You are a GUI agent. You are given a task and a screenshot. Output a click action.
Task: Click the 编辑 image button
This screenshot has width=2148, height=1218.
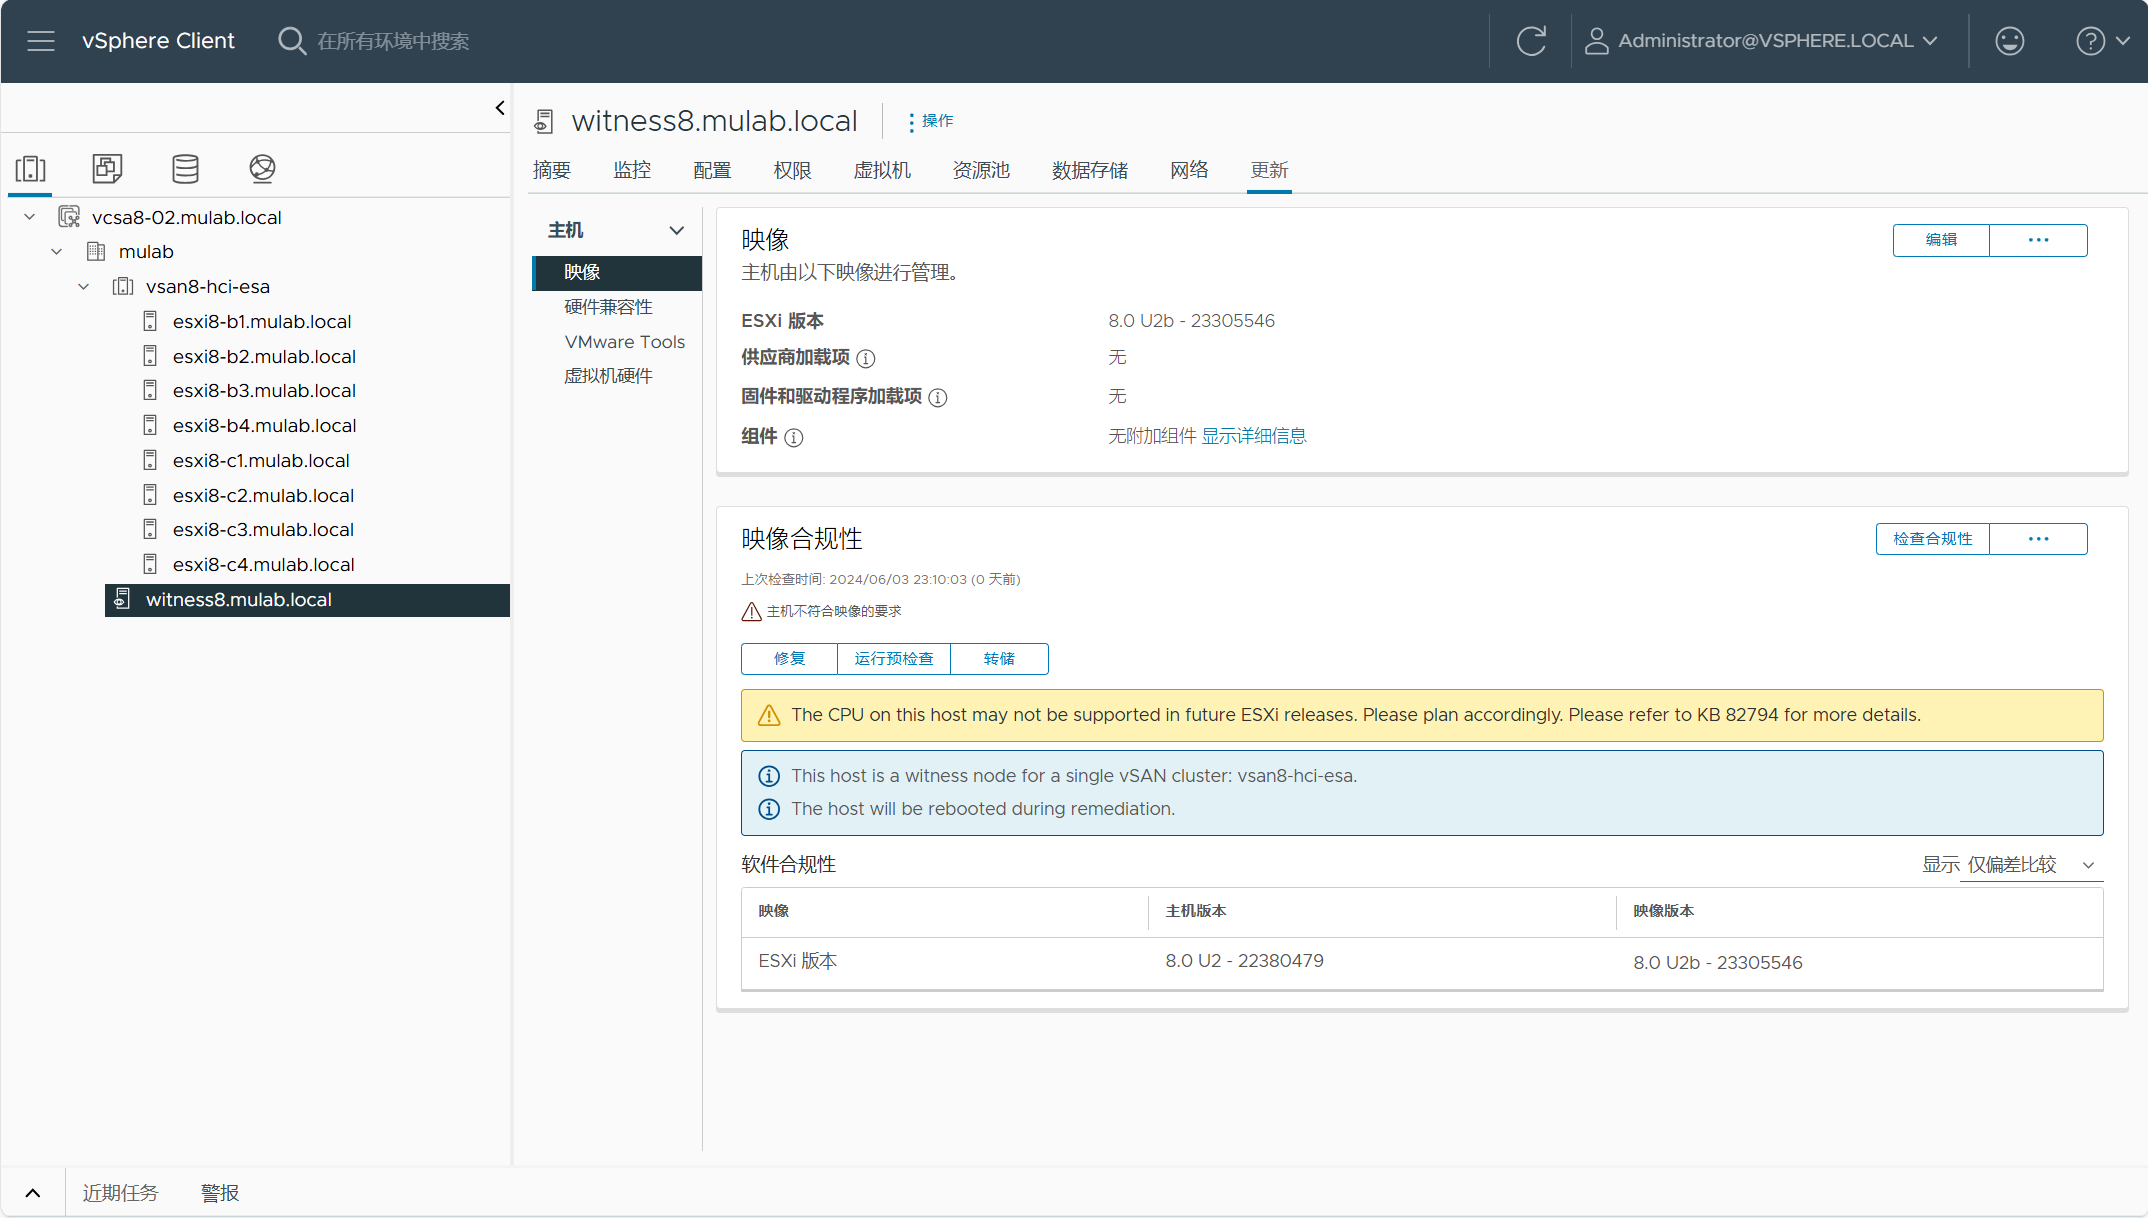tap(1941, 240)
